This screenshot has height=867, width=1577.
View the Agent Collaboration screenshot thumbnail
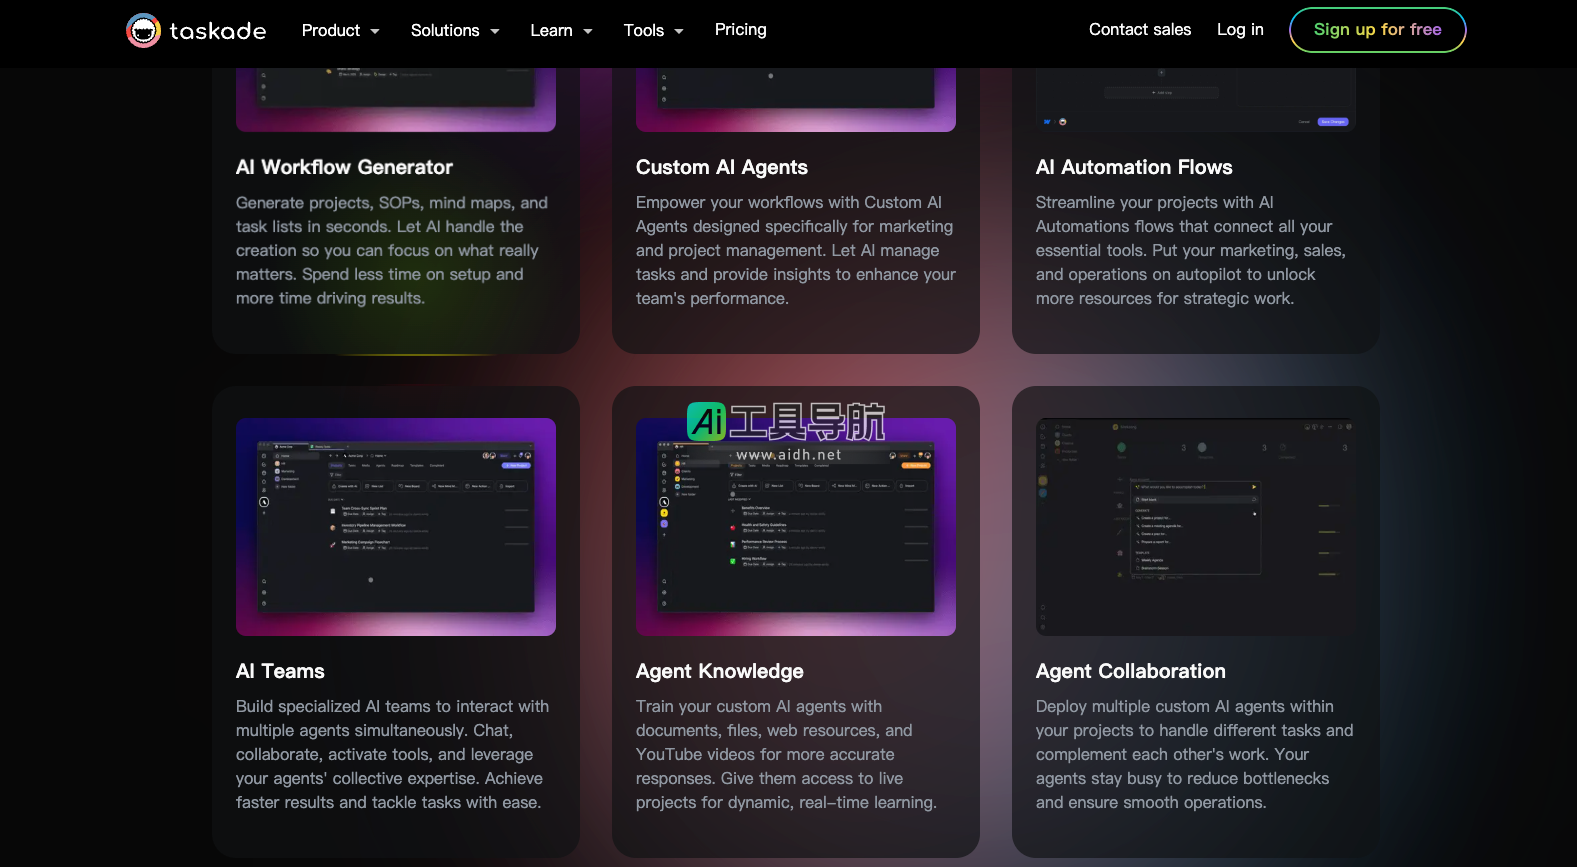pyautogui.click(x=1195, y=527)
